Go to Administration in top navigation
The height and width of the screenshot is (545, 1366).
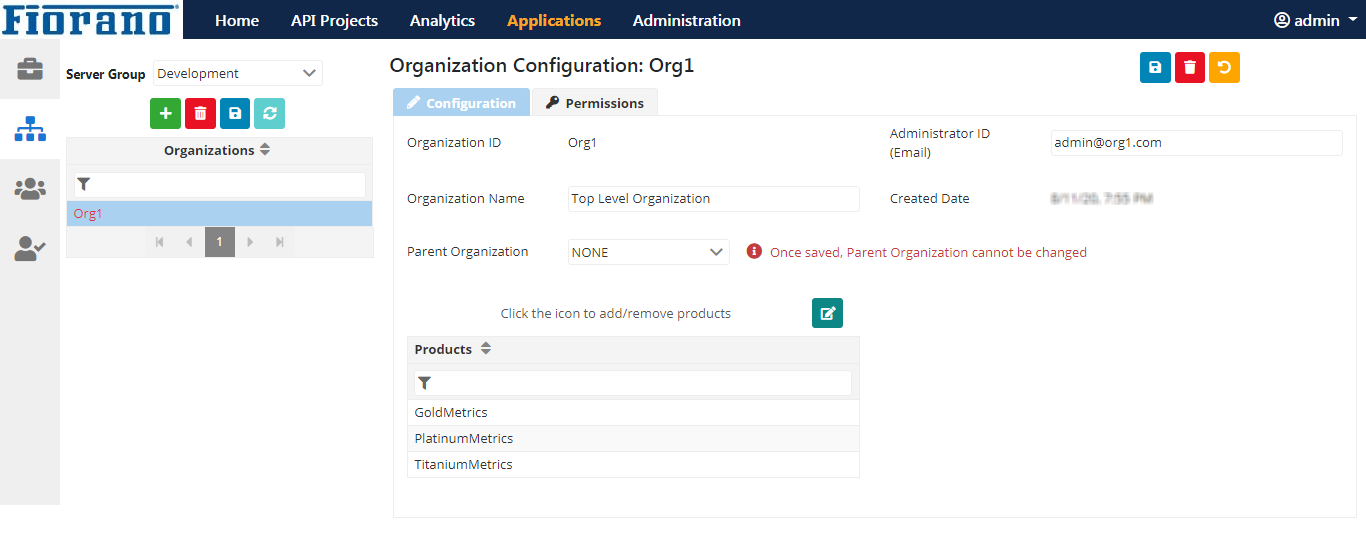pyautogui.click(x=686, y=20)
